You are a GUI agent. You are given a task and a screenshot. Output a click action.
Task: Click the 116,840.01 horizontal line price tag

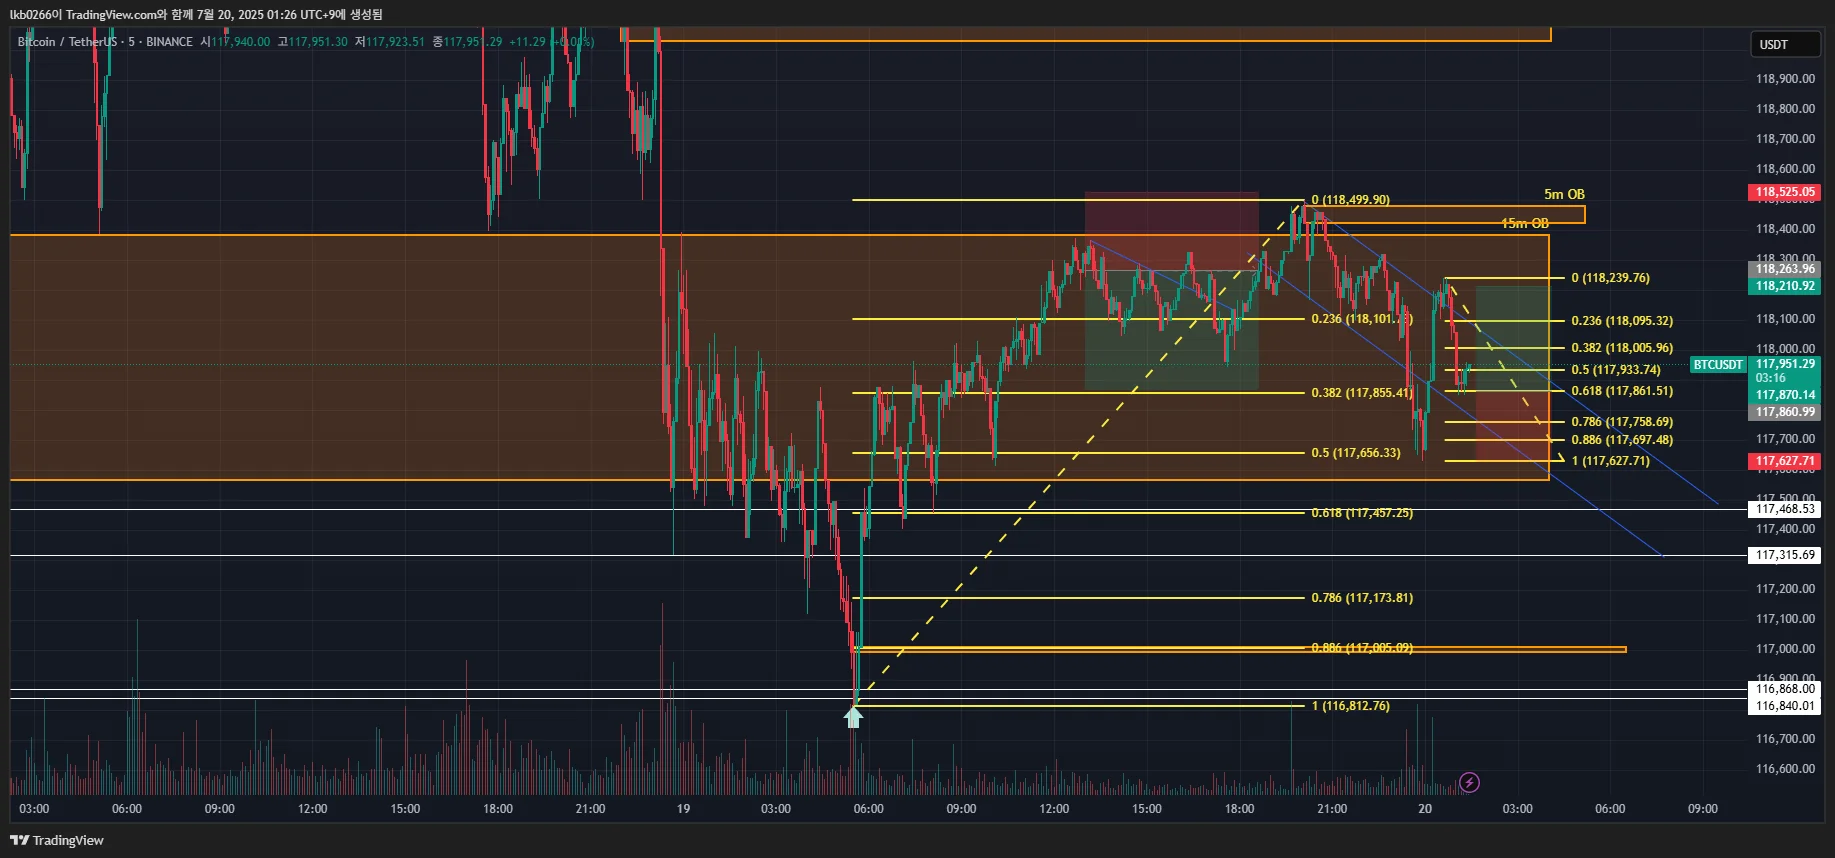pos(1785,706)
